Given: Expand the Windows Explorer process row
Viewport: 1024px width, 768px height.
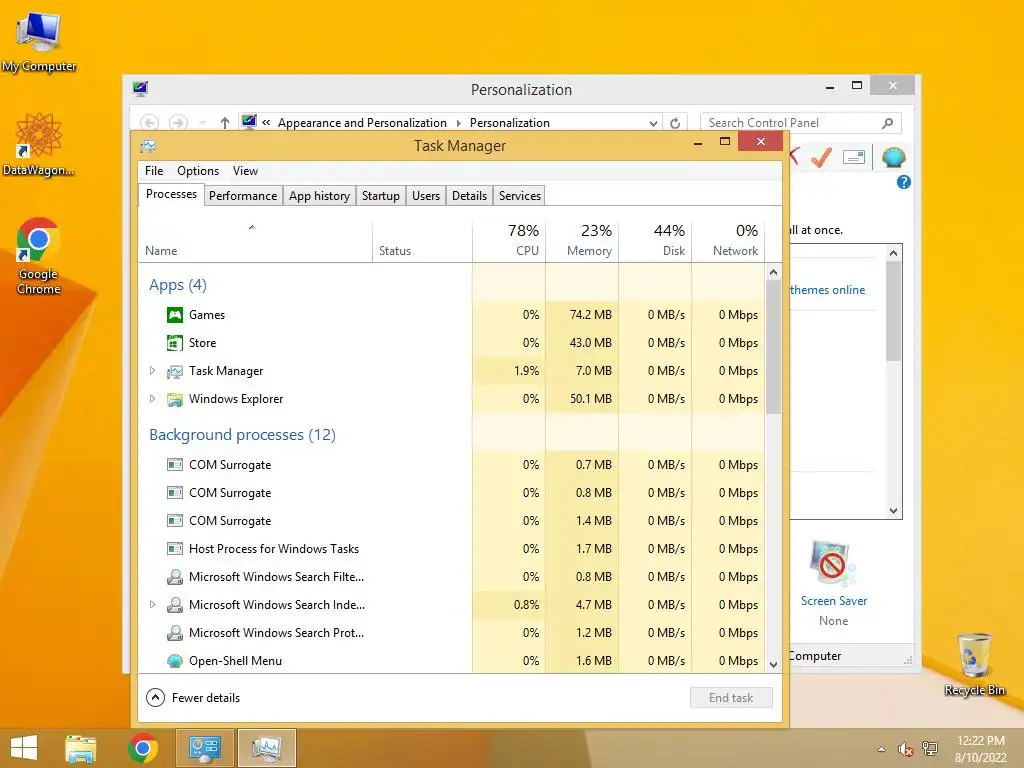Looking at the screenshot, I should (x=152, y=399).
